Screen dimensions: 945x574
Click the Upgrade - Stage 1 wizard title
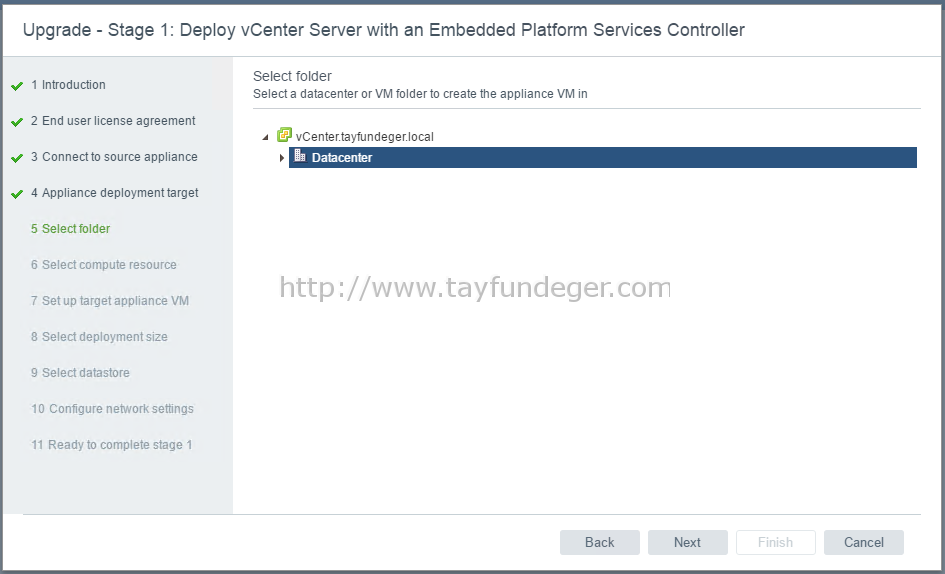384,30
